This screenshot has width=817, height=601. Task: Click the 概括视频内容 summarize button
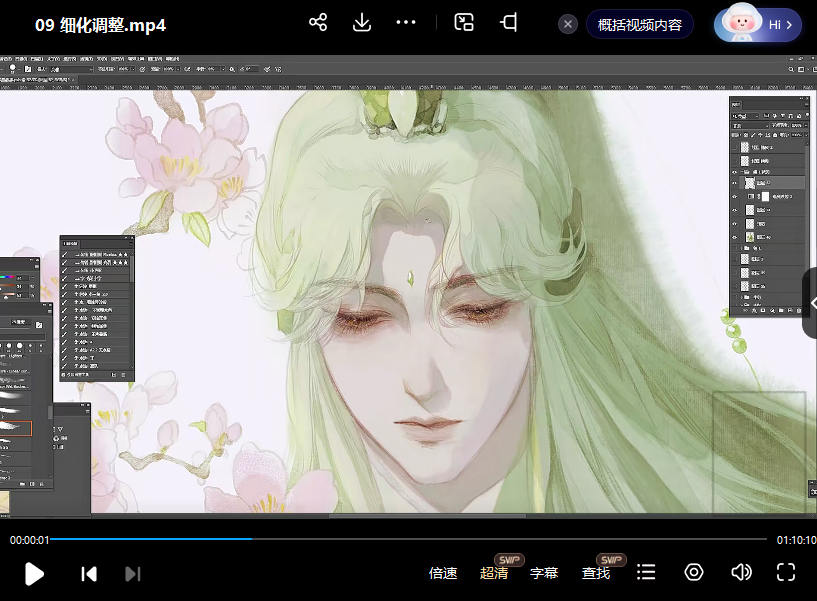pyautogui.click(x=640, y=24)
